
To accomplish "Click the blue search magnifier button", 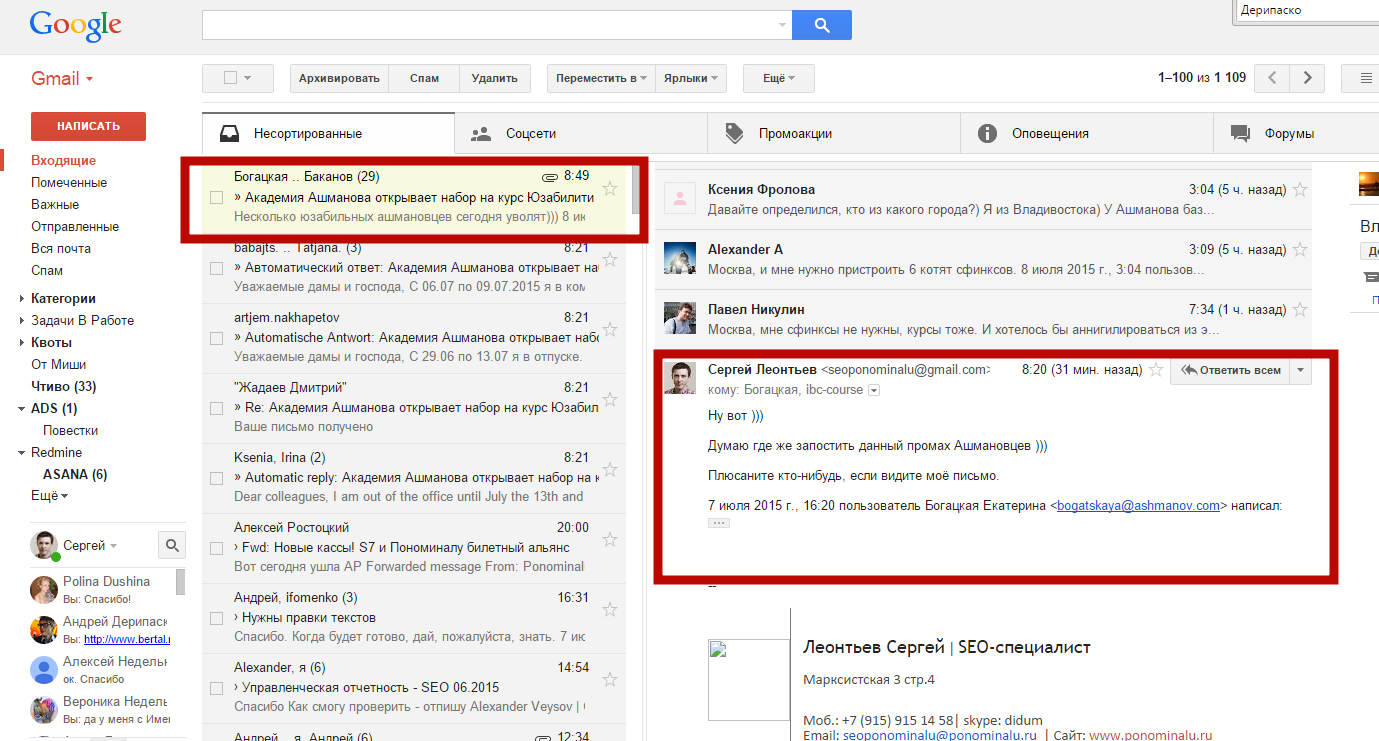I will (x=821, y=25).
